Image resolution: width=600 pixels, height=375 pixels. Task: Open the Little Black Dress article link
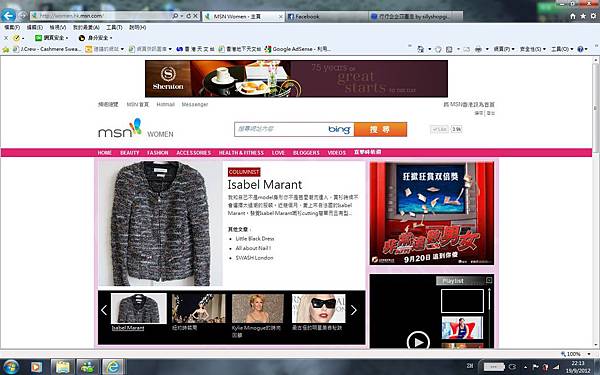255,238
